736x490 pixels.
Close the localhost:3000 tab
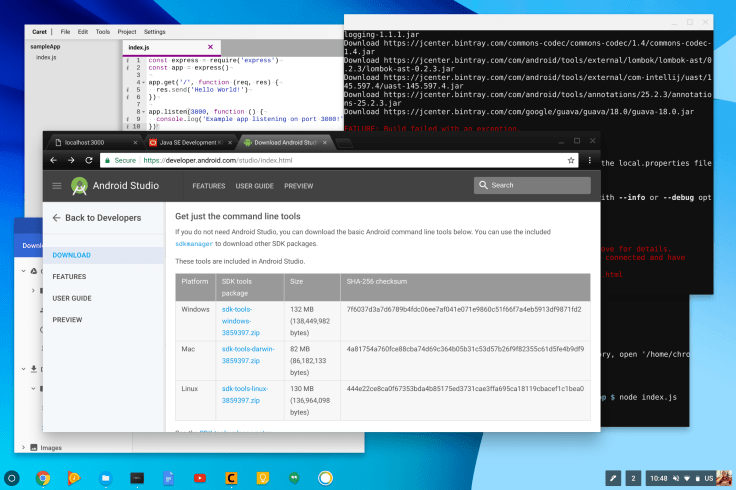coord(135,142)
